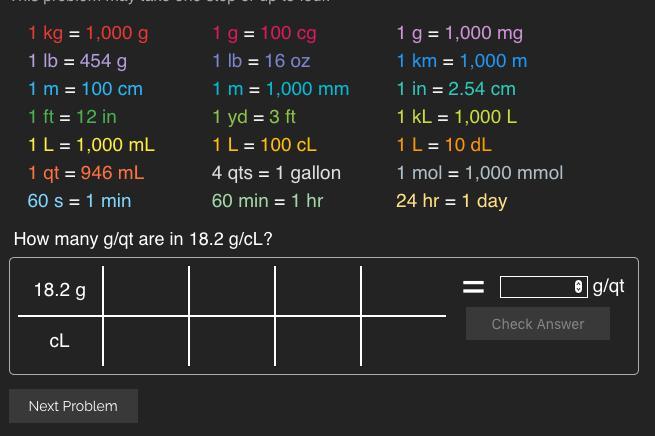This screenshot has width=655, height=436.
Task: Pick the 1 kg = 1,000 g conversion
Action: (x=88, y=33)
